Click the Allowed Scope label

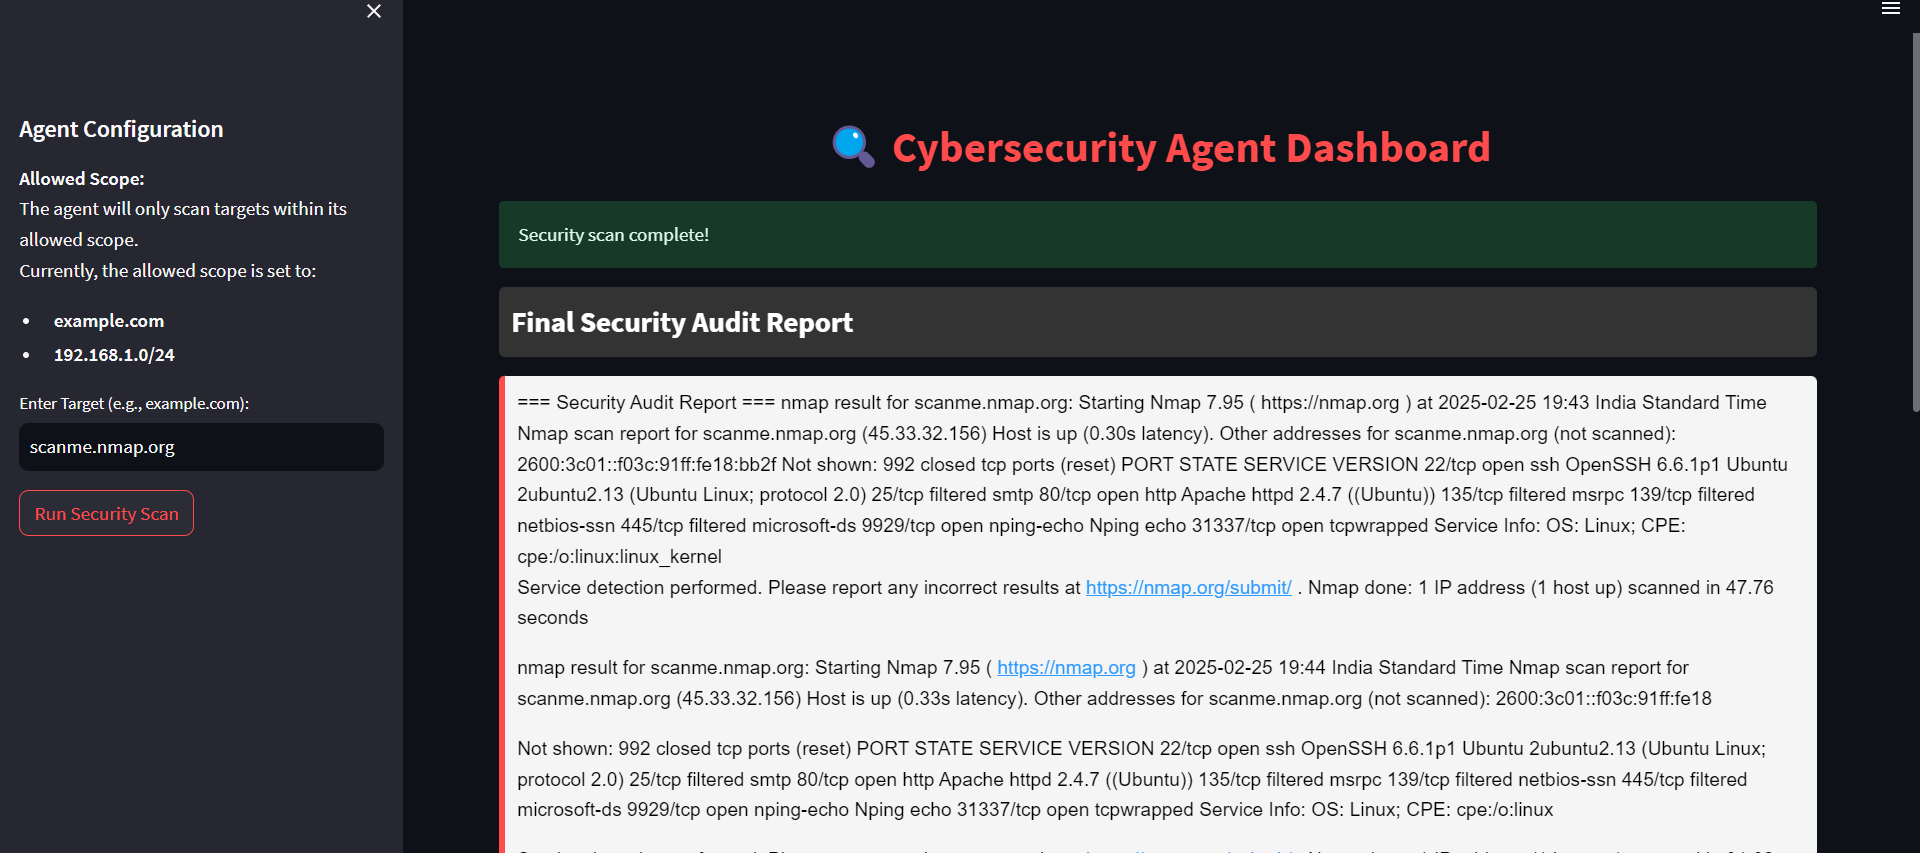(x=82, y=179)
